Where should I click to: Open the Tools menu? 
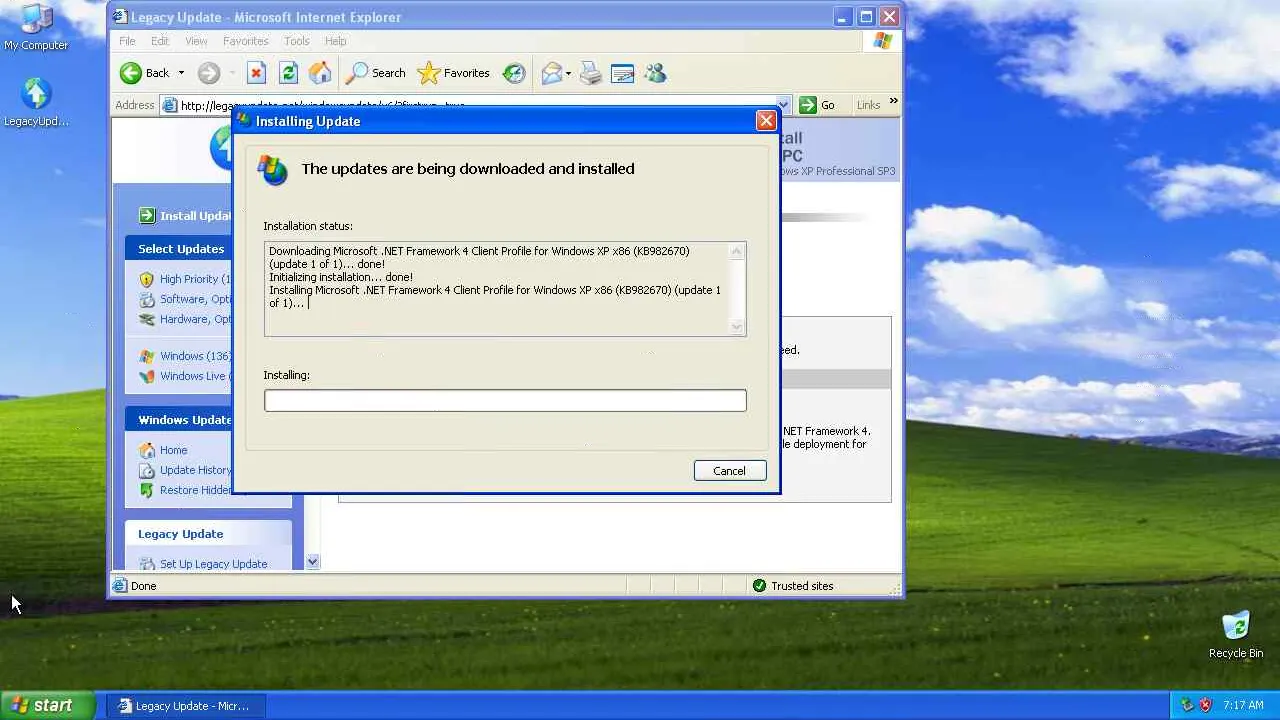coord(297,41)
